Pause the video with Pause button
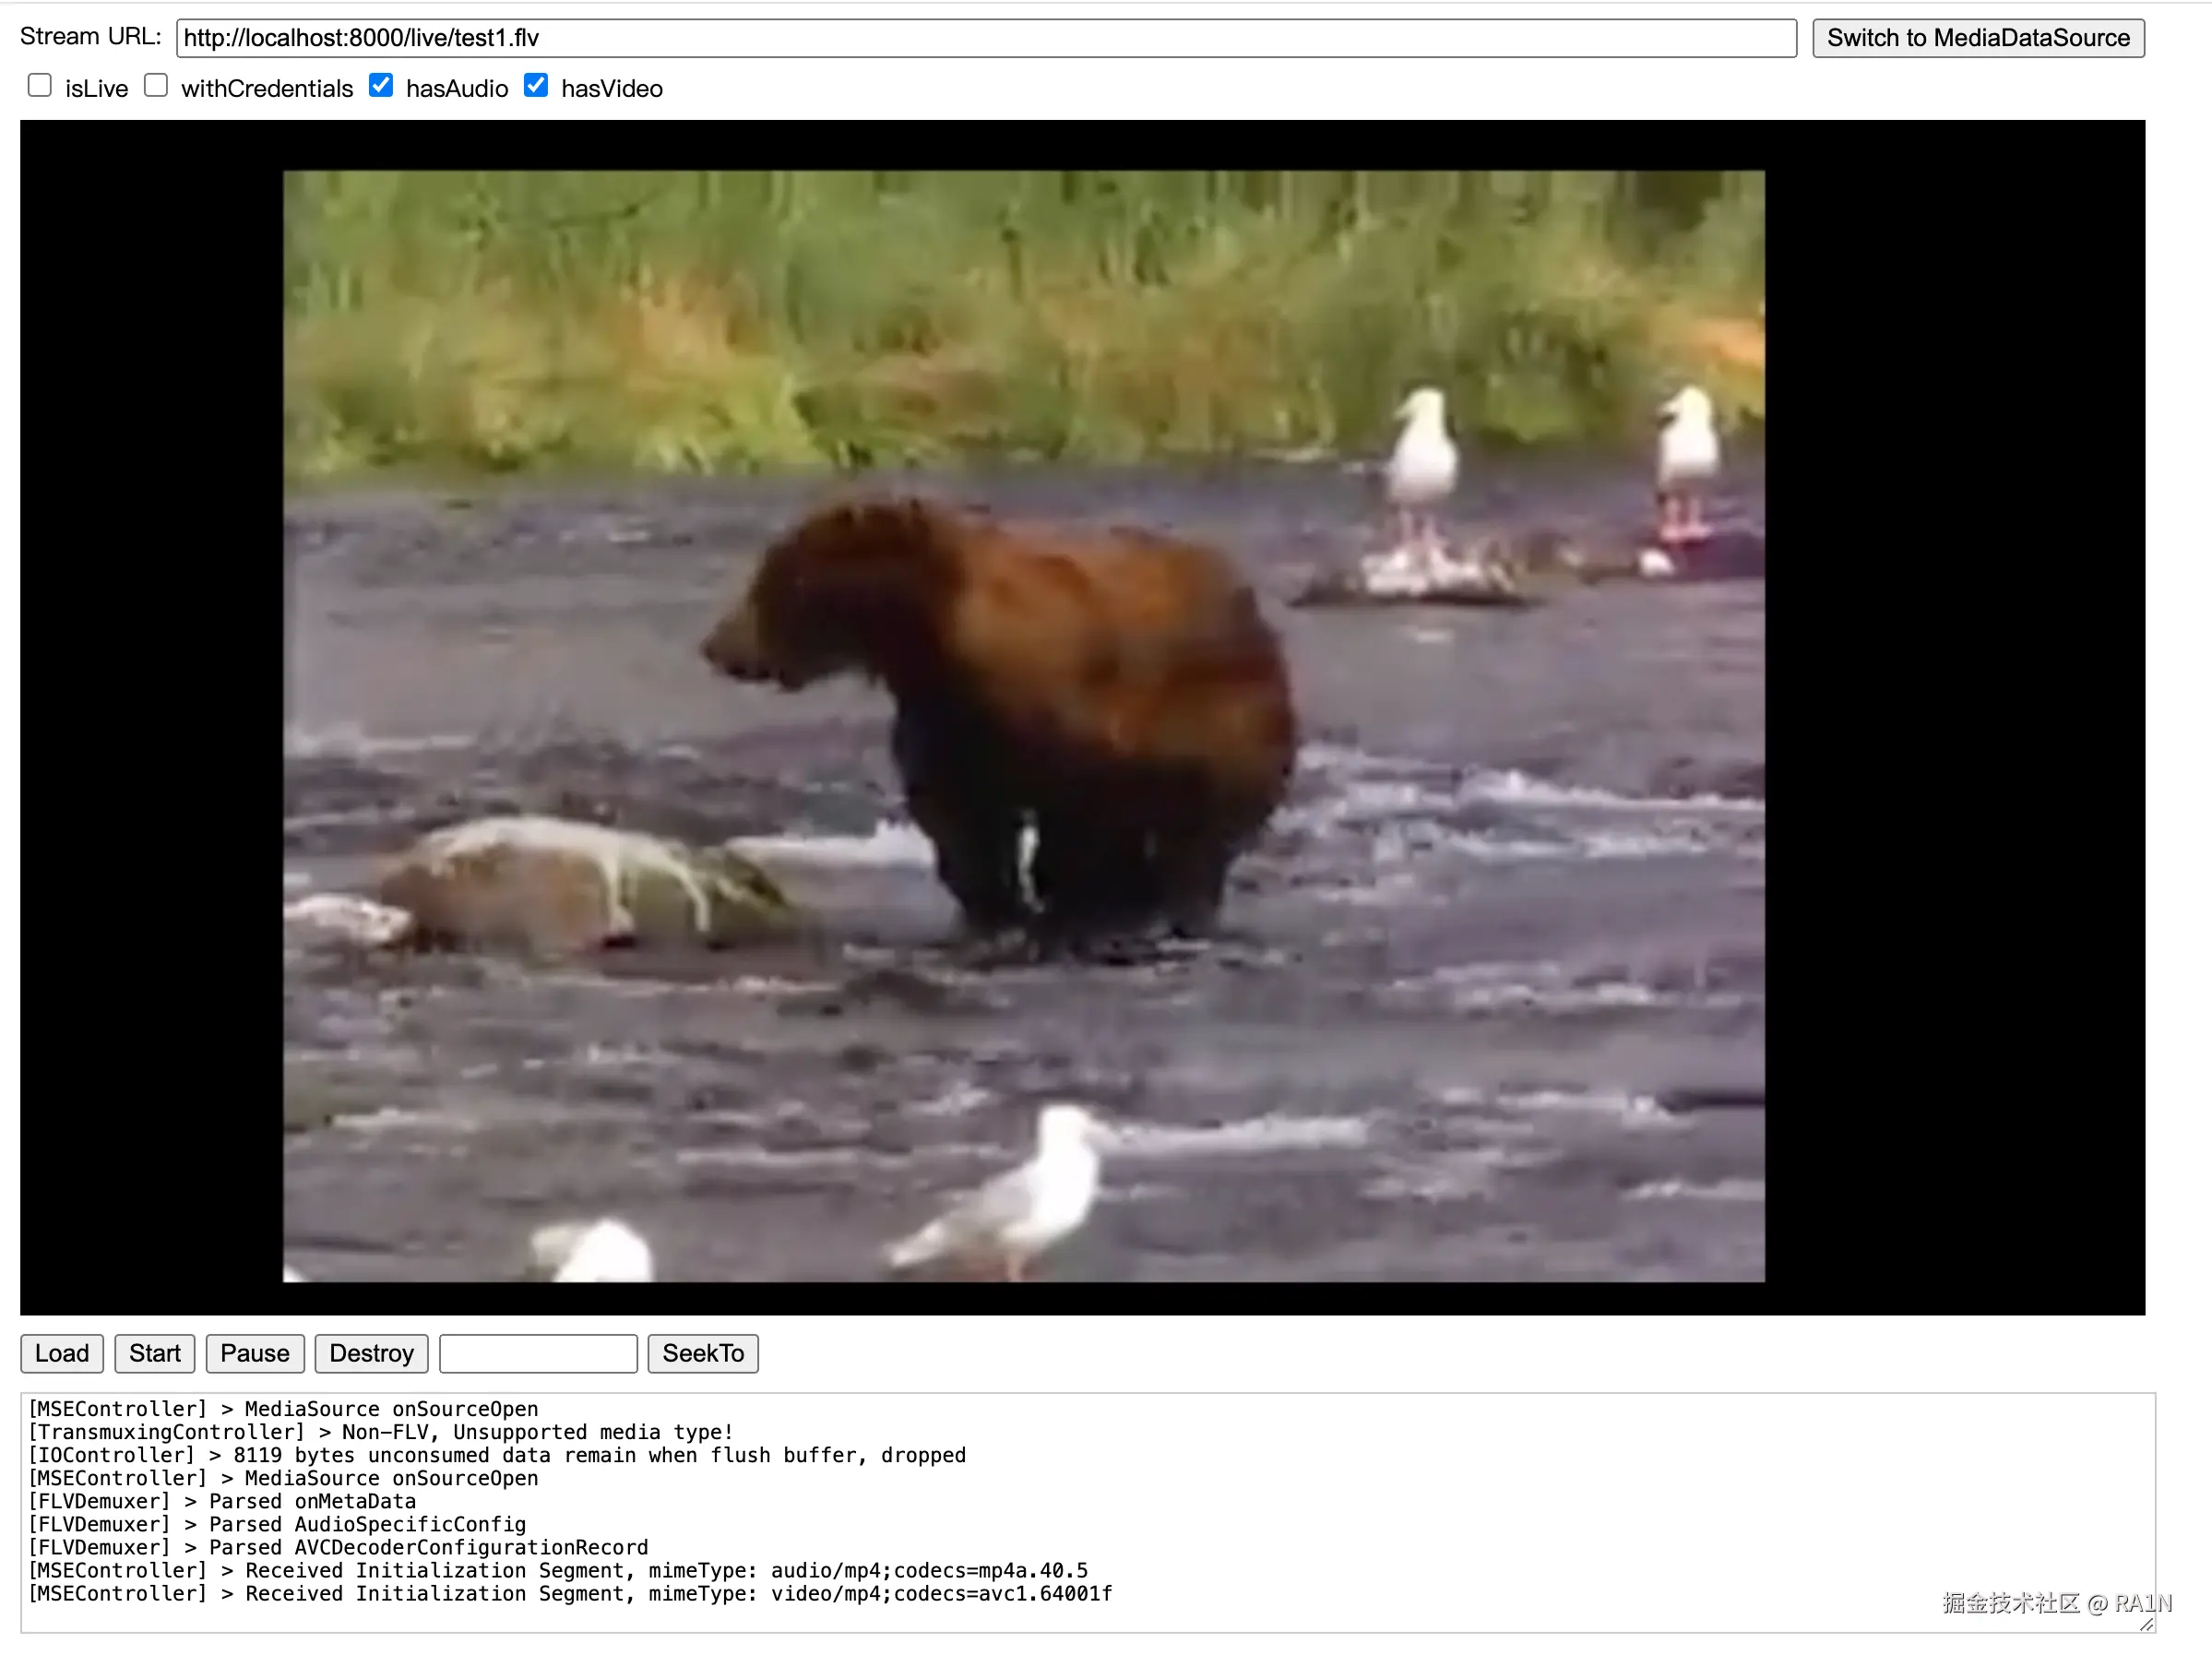This screenshot has height=1655, width=2212. pyautogui.click(x=254, y=1353)
